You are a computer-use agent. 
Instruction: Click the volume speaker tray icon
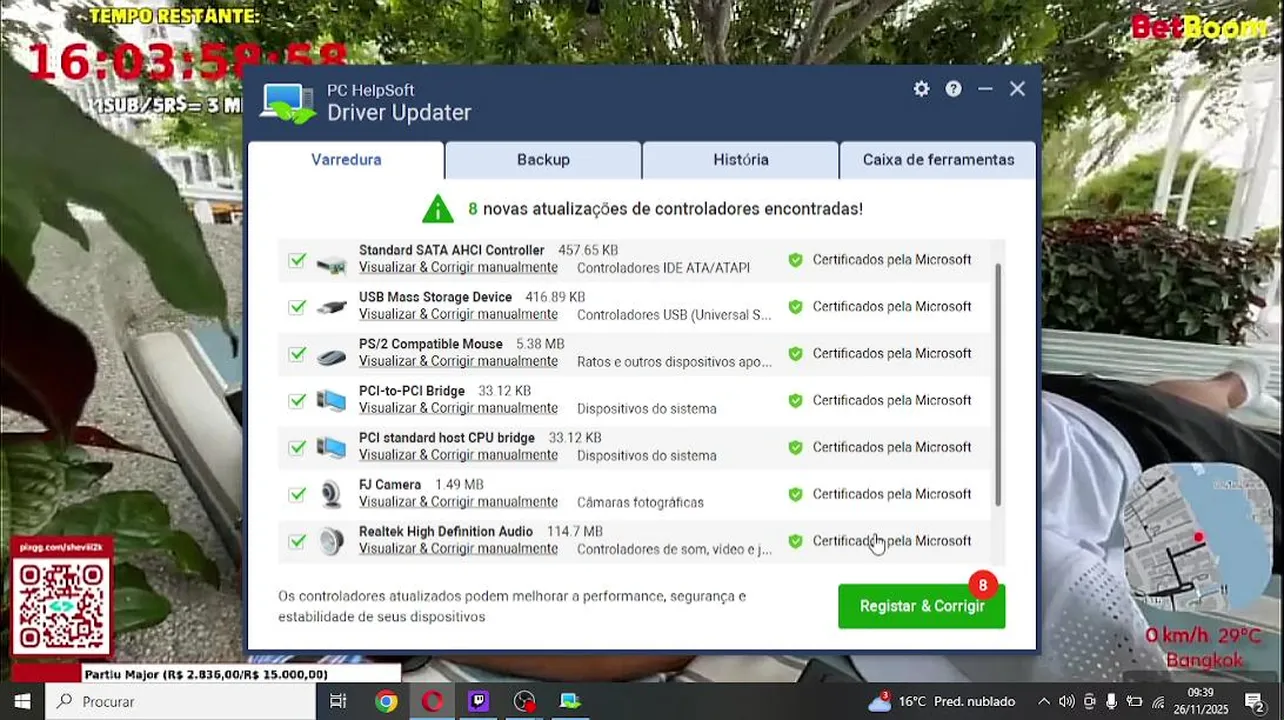(x=1066, y=701)
